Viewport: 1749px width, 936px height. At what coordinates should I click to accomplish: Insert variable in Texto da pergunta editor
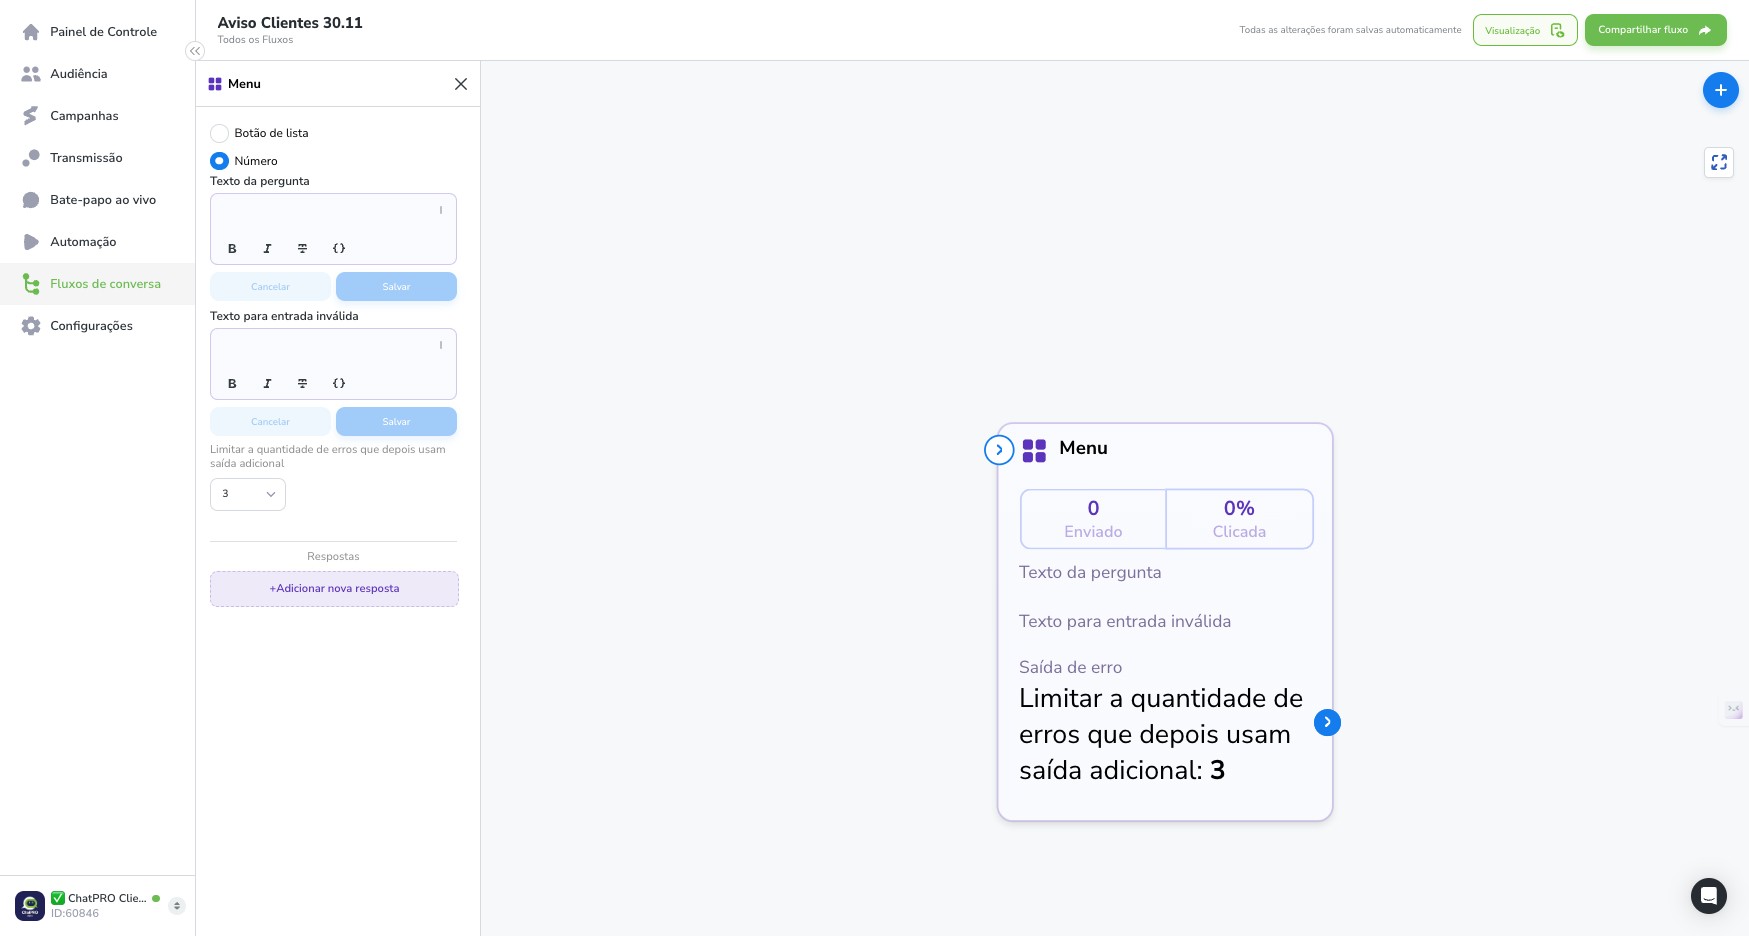[339, 249]
